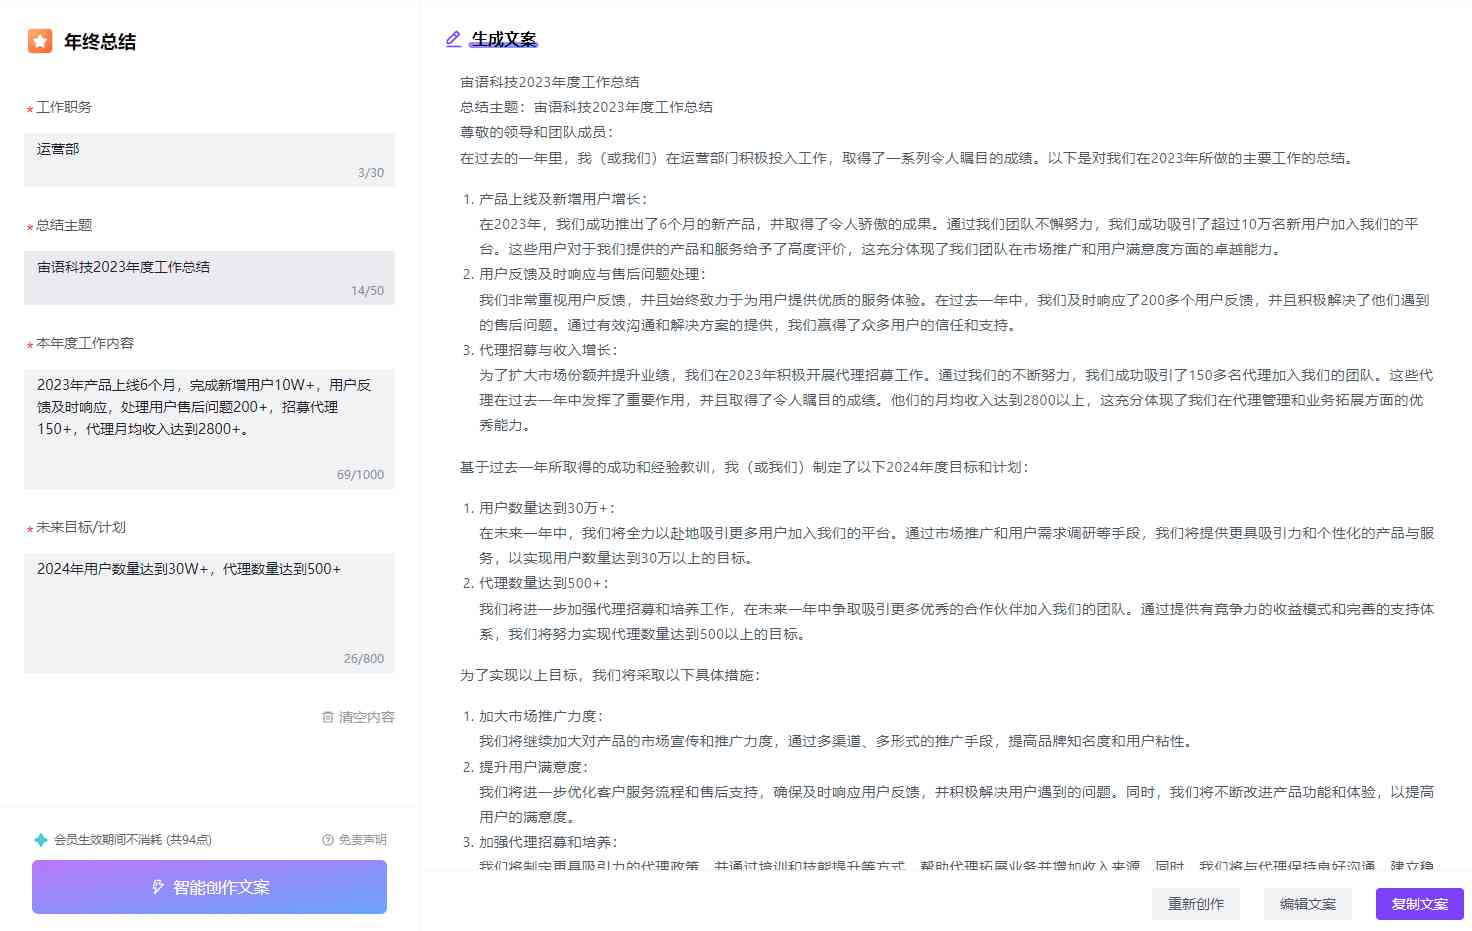Image resolution: width=1472 pixels, height=931 pixels.
Task: Click the 工作职务 input containing 运营部
Action: click(209, 160)
